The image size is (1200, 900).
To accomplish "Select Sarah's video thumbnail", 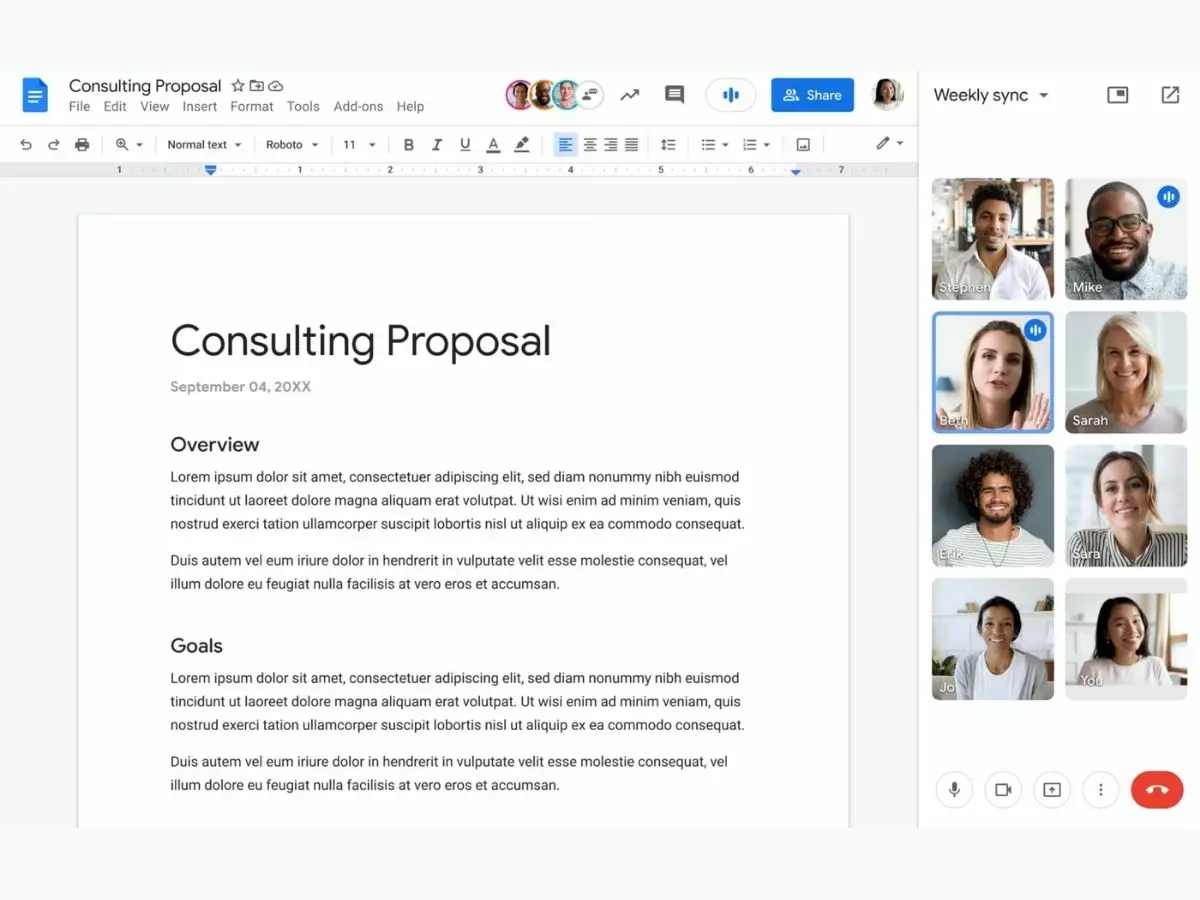I will 1126,371.
